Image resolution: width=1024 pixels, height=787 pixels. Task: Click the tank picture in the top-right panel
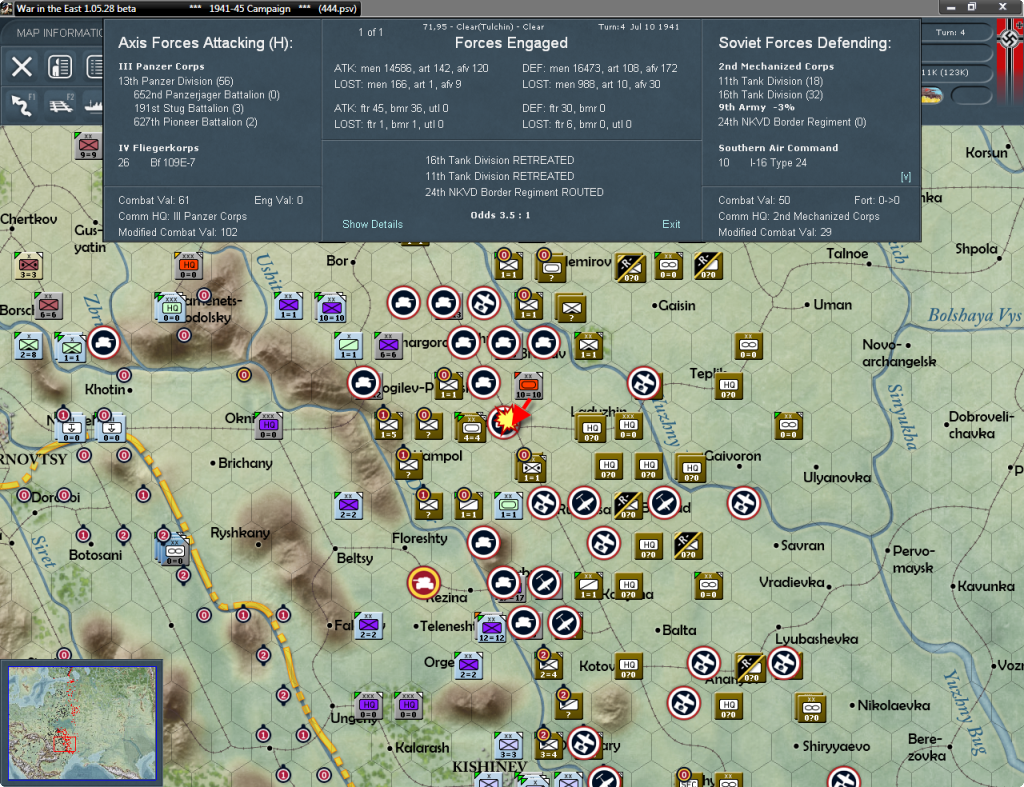933,96
